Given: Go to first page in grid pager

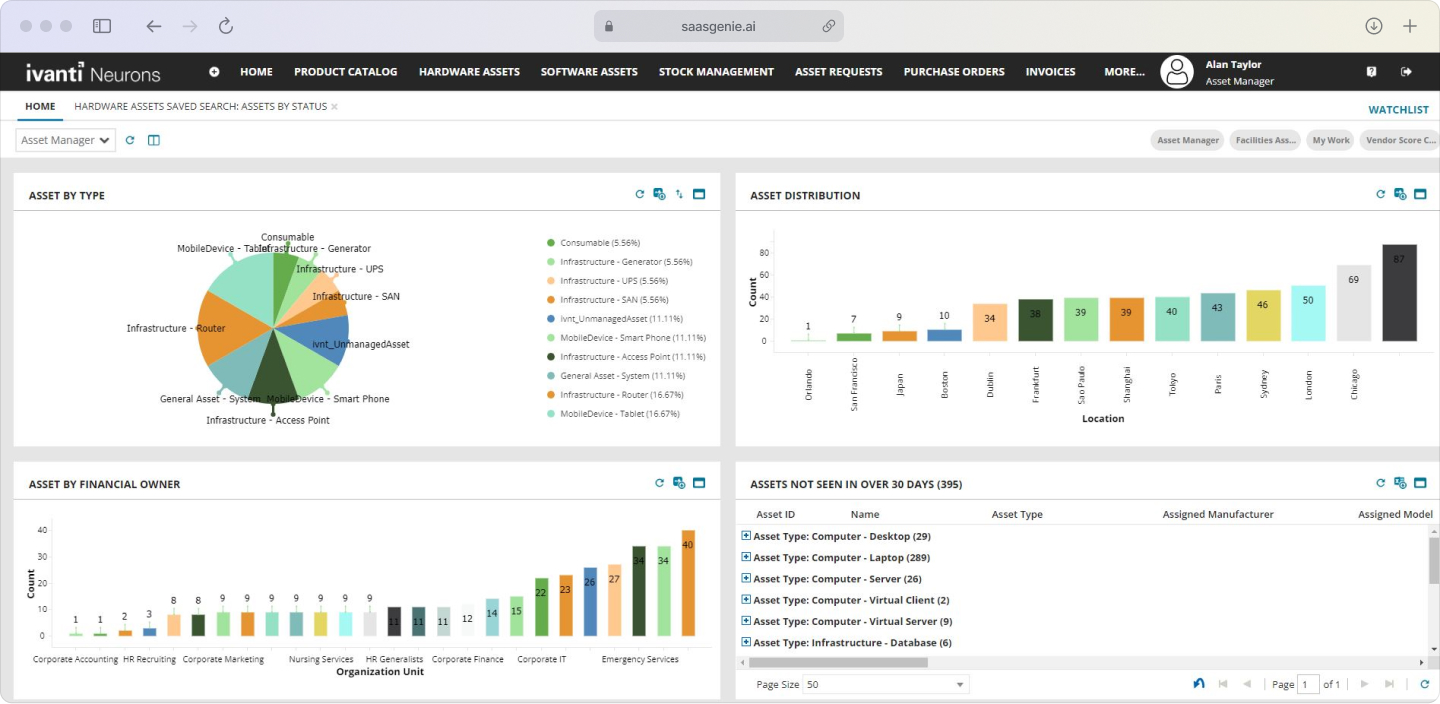Looking at the screenshot, I should [x=1223, y=684].
